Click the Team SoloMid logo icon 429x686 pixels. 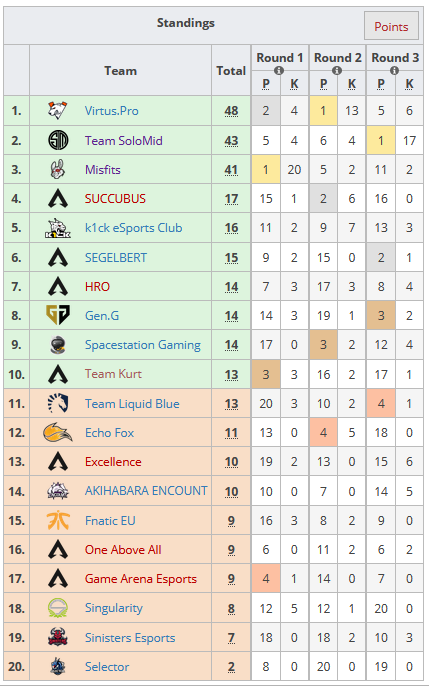58,140
